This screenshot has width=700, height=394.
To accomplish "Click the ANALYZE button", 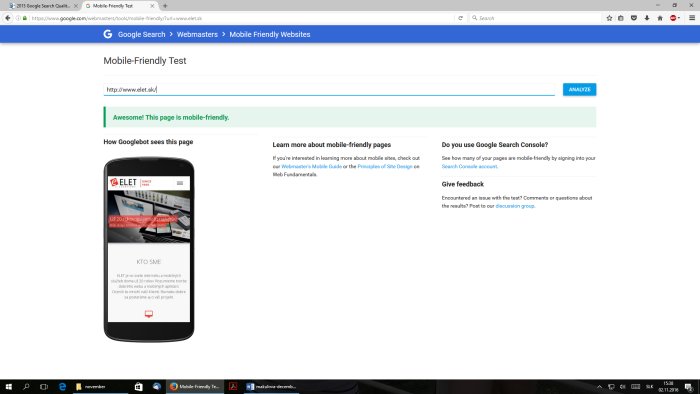I will 579,89.
